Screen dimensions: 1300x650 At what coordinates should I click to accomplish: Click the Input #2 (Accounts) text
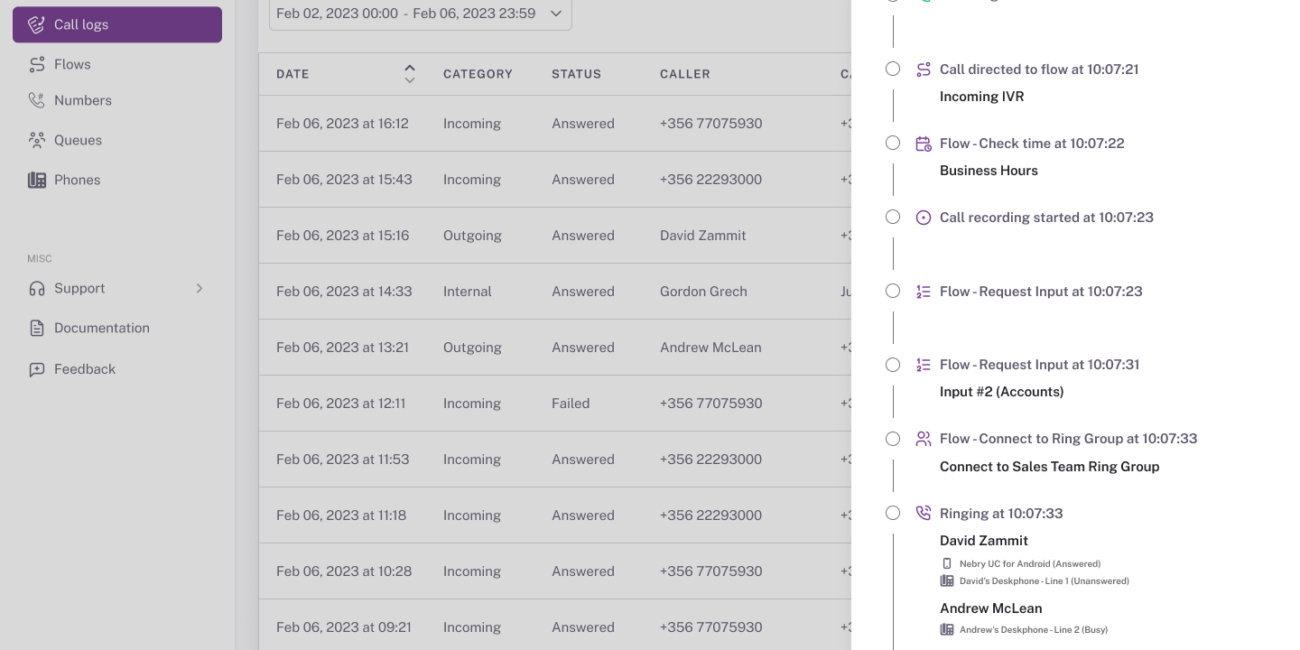(1002, 392)
